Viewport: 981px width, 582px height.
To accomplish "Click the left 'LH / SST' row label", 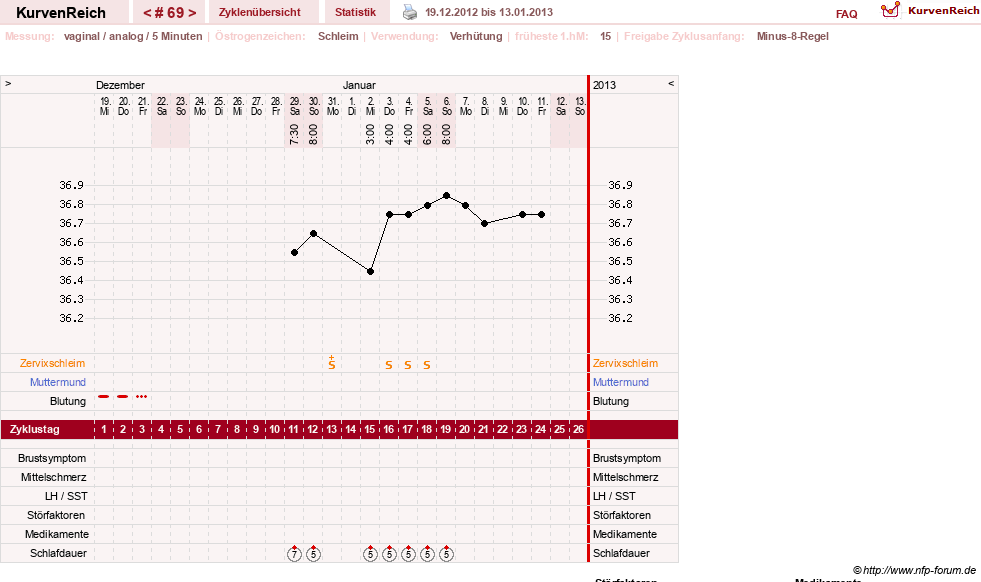I will [x=66, y=496].
